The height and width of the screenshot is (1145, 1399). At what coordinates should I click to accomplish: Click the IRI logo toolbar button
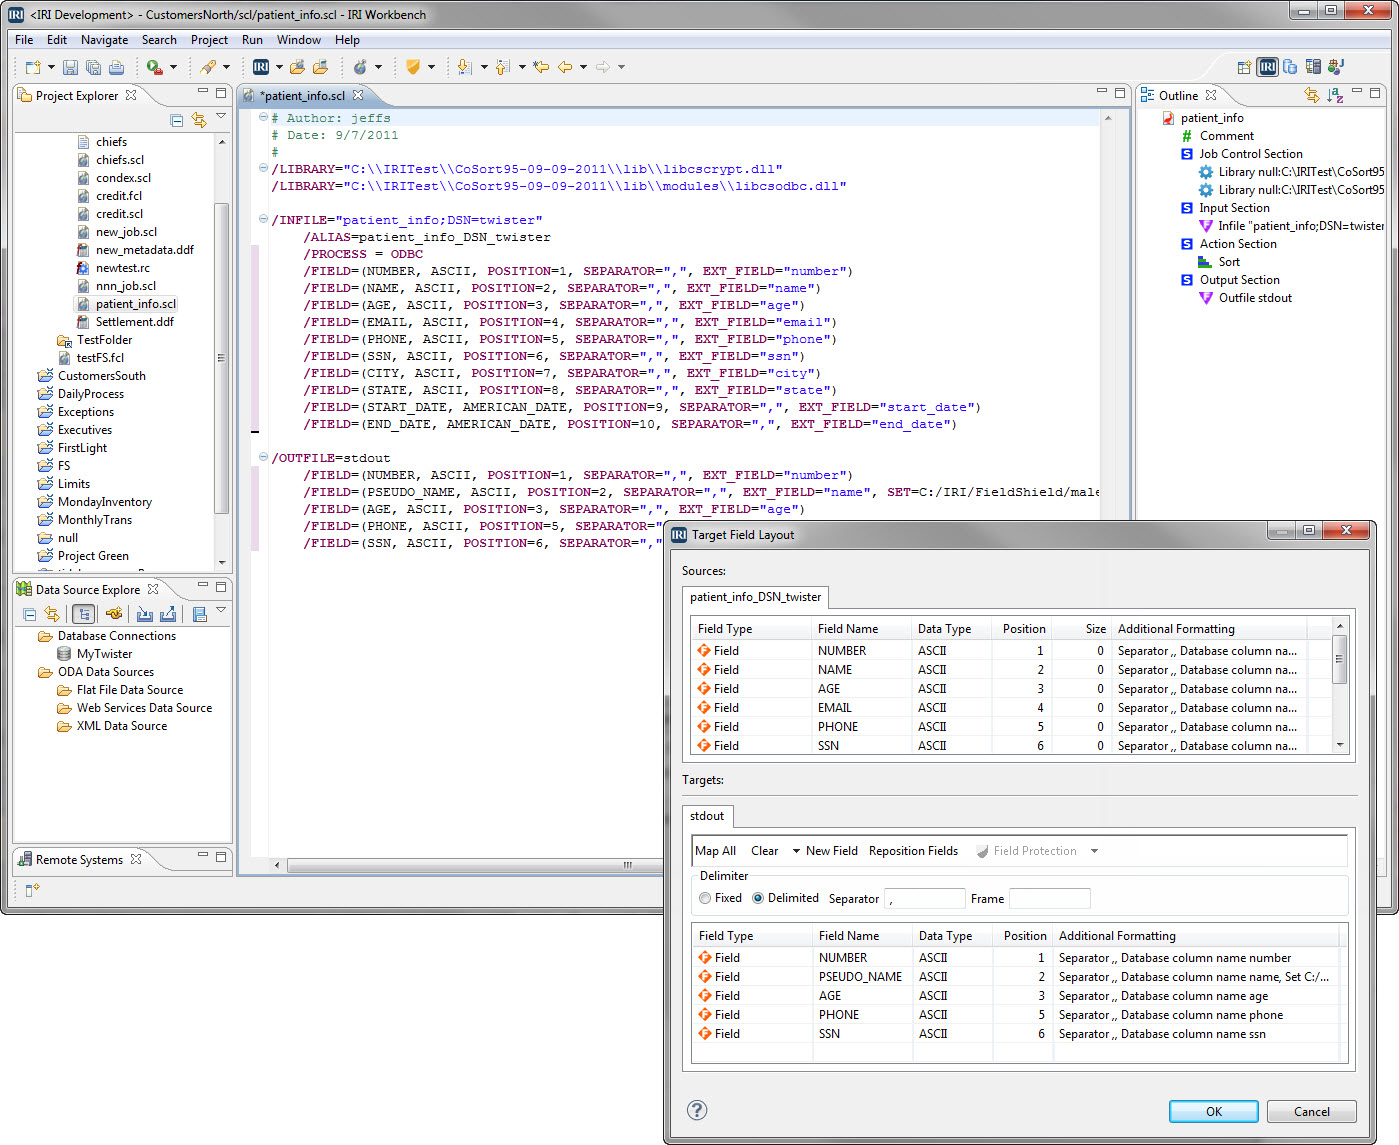261,67
